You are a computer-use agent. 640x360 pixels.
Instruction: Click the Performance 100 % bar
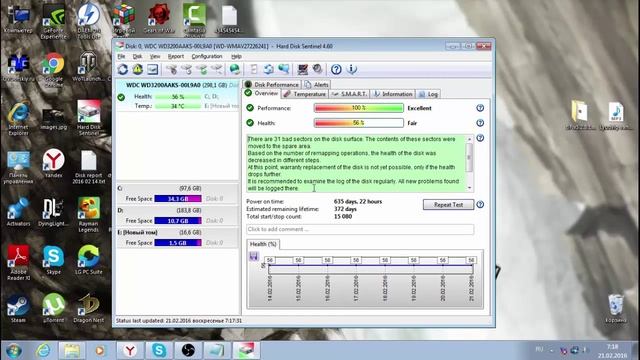[x=358, y=108]
